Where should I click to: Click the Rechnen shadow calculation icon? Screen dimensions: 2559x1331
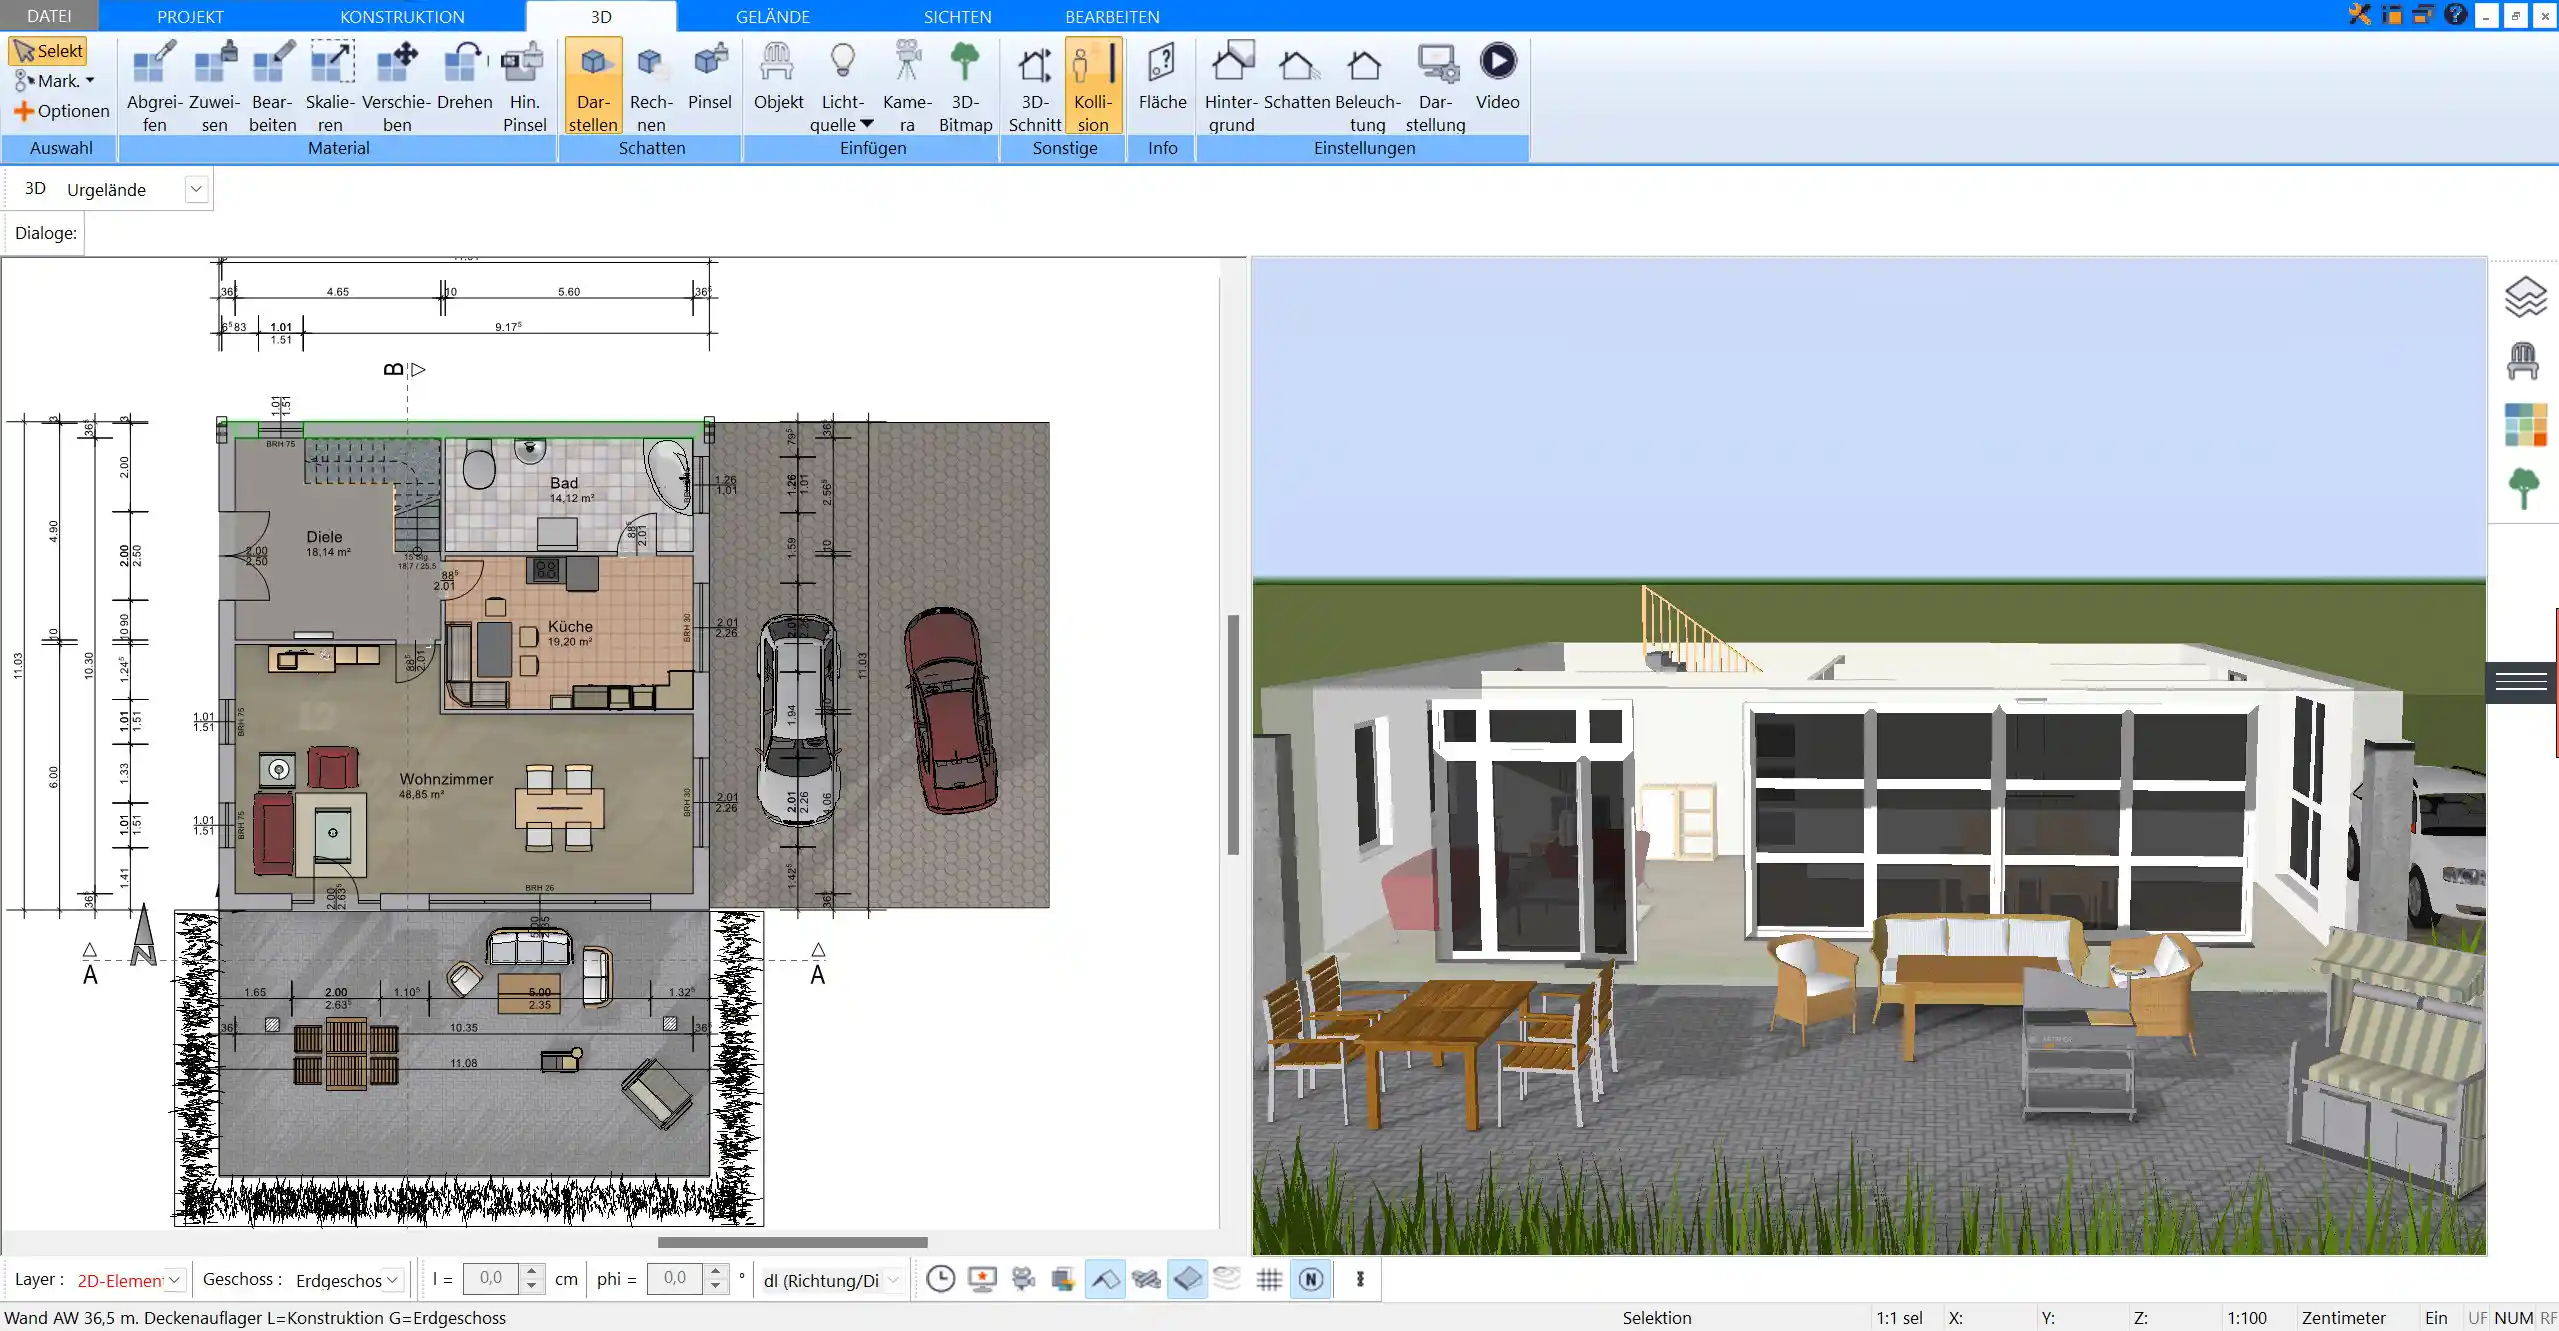tap(651, 86)
